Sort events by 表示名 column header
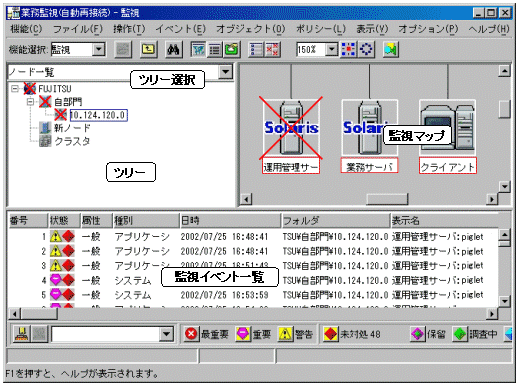The width and height of the screenshot is (519, 386). click(444, 220)
